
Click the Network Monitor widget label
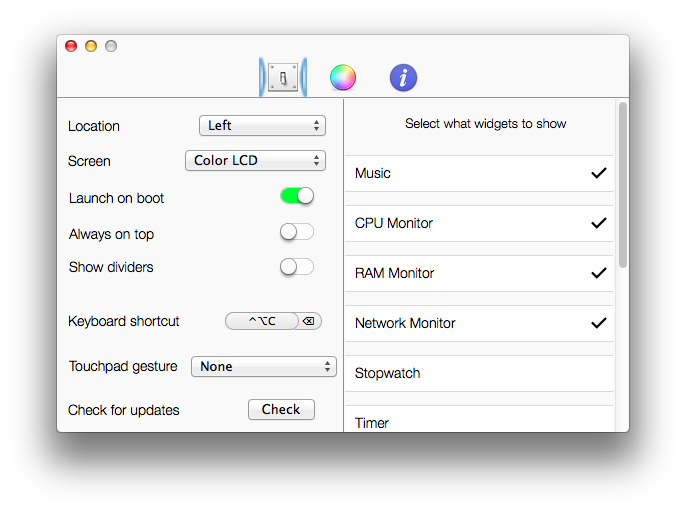pos(405,323)
